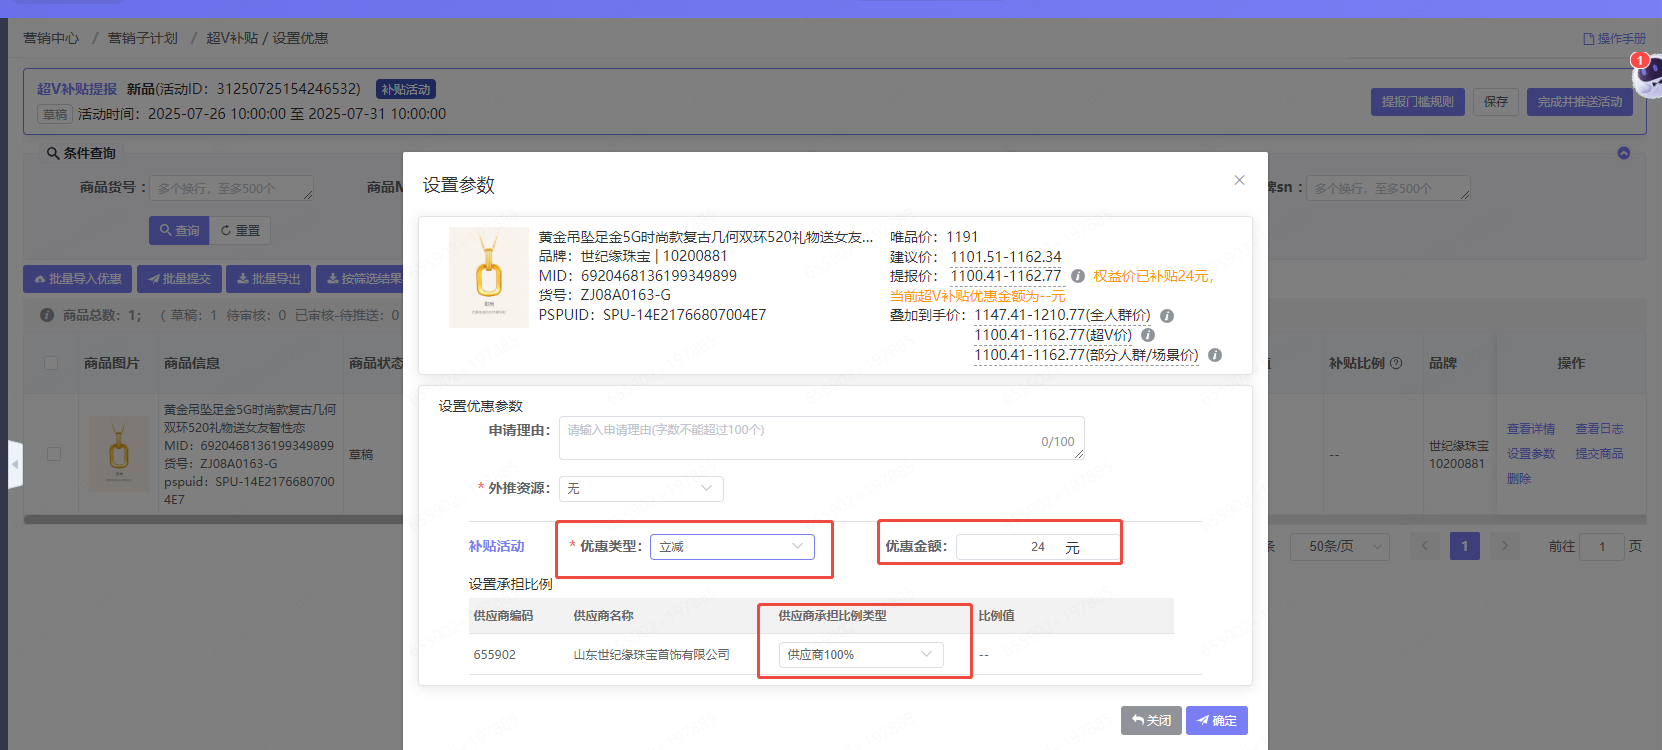This screenshot has width=1662, height=750.
Task: Click the 优惠金额 input field
Action: [x=1005, y=547]
